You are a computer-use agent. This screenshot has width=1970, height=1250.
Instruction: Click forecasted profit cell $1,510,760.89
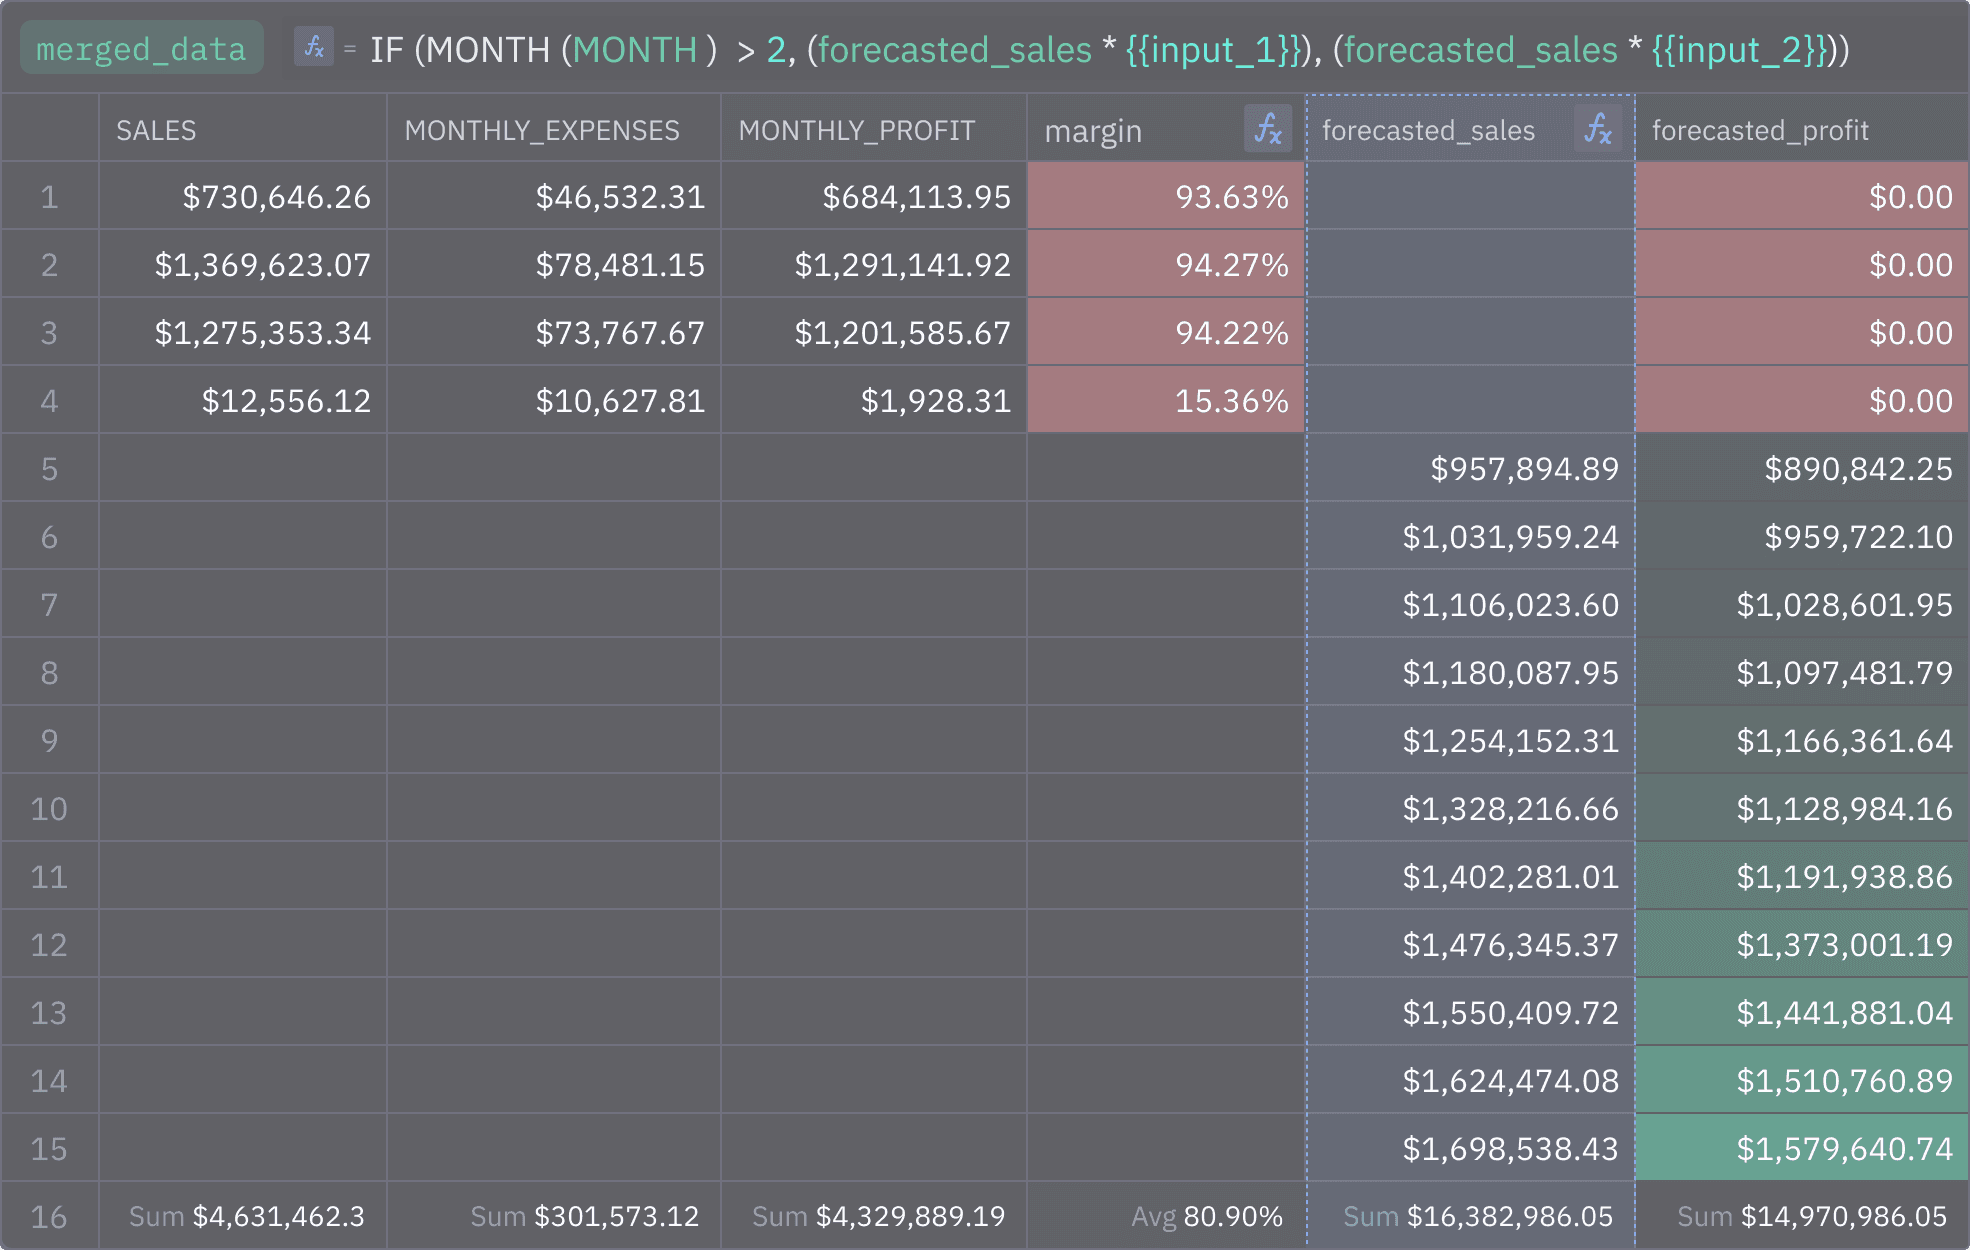(1802, 1081)
